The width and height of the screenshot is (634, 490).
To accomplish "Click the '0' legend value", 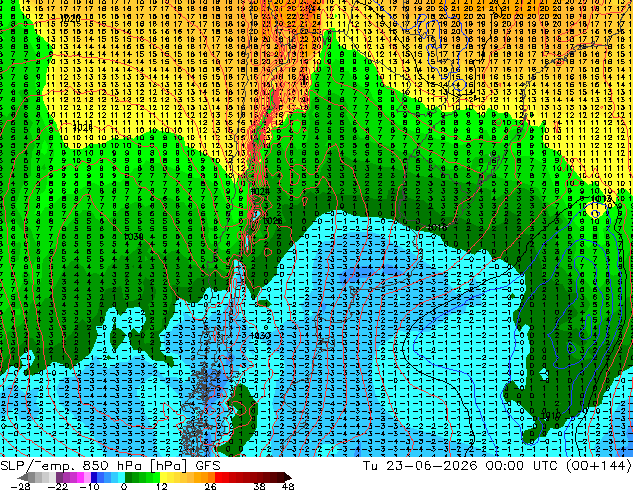I will [124, 486].
